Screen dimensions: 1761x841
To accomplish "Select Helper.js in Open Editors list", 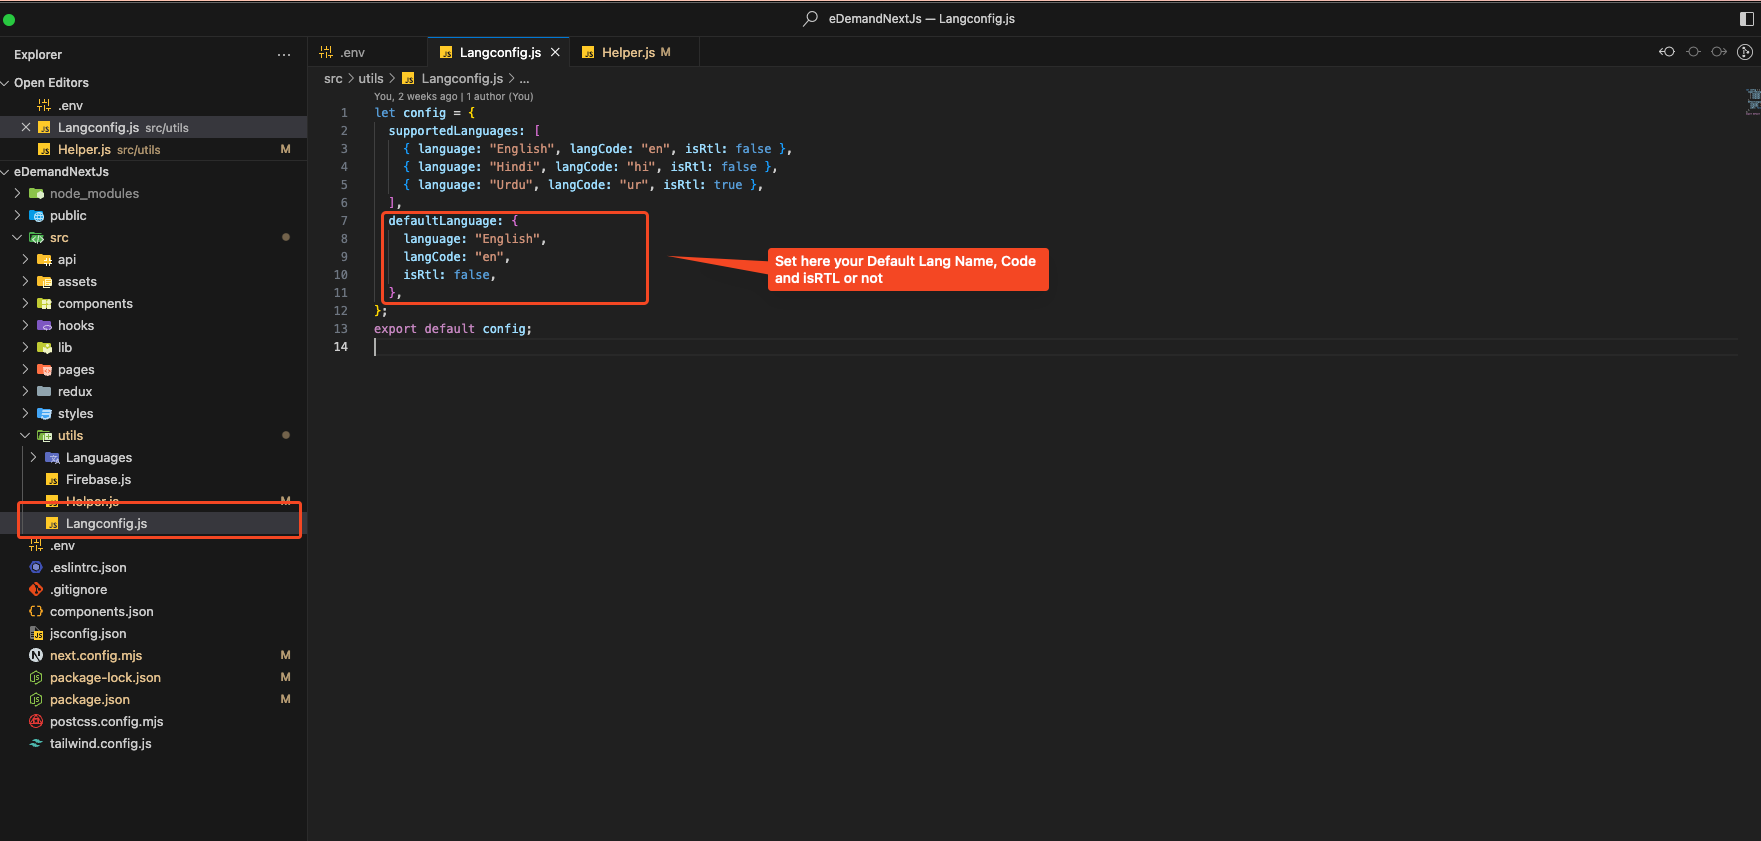I will coord(84,150).
